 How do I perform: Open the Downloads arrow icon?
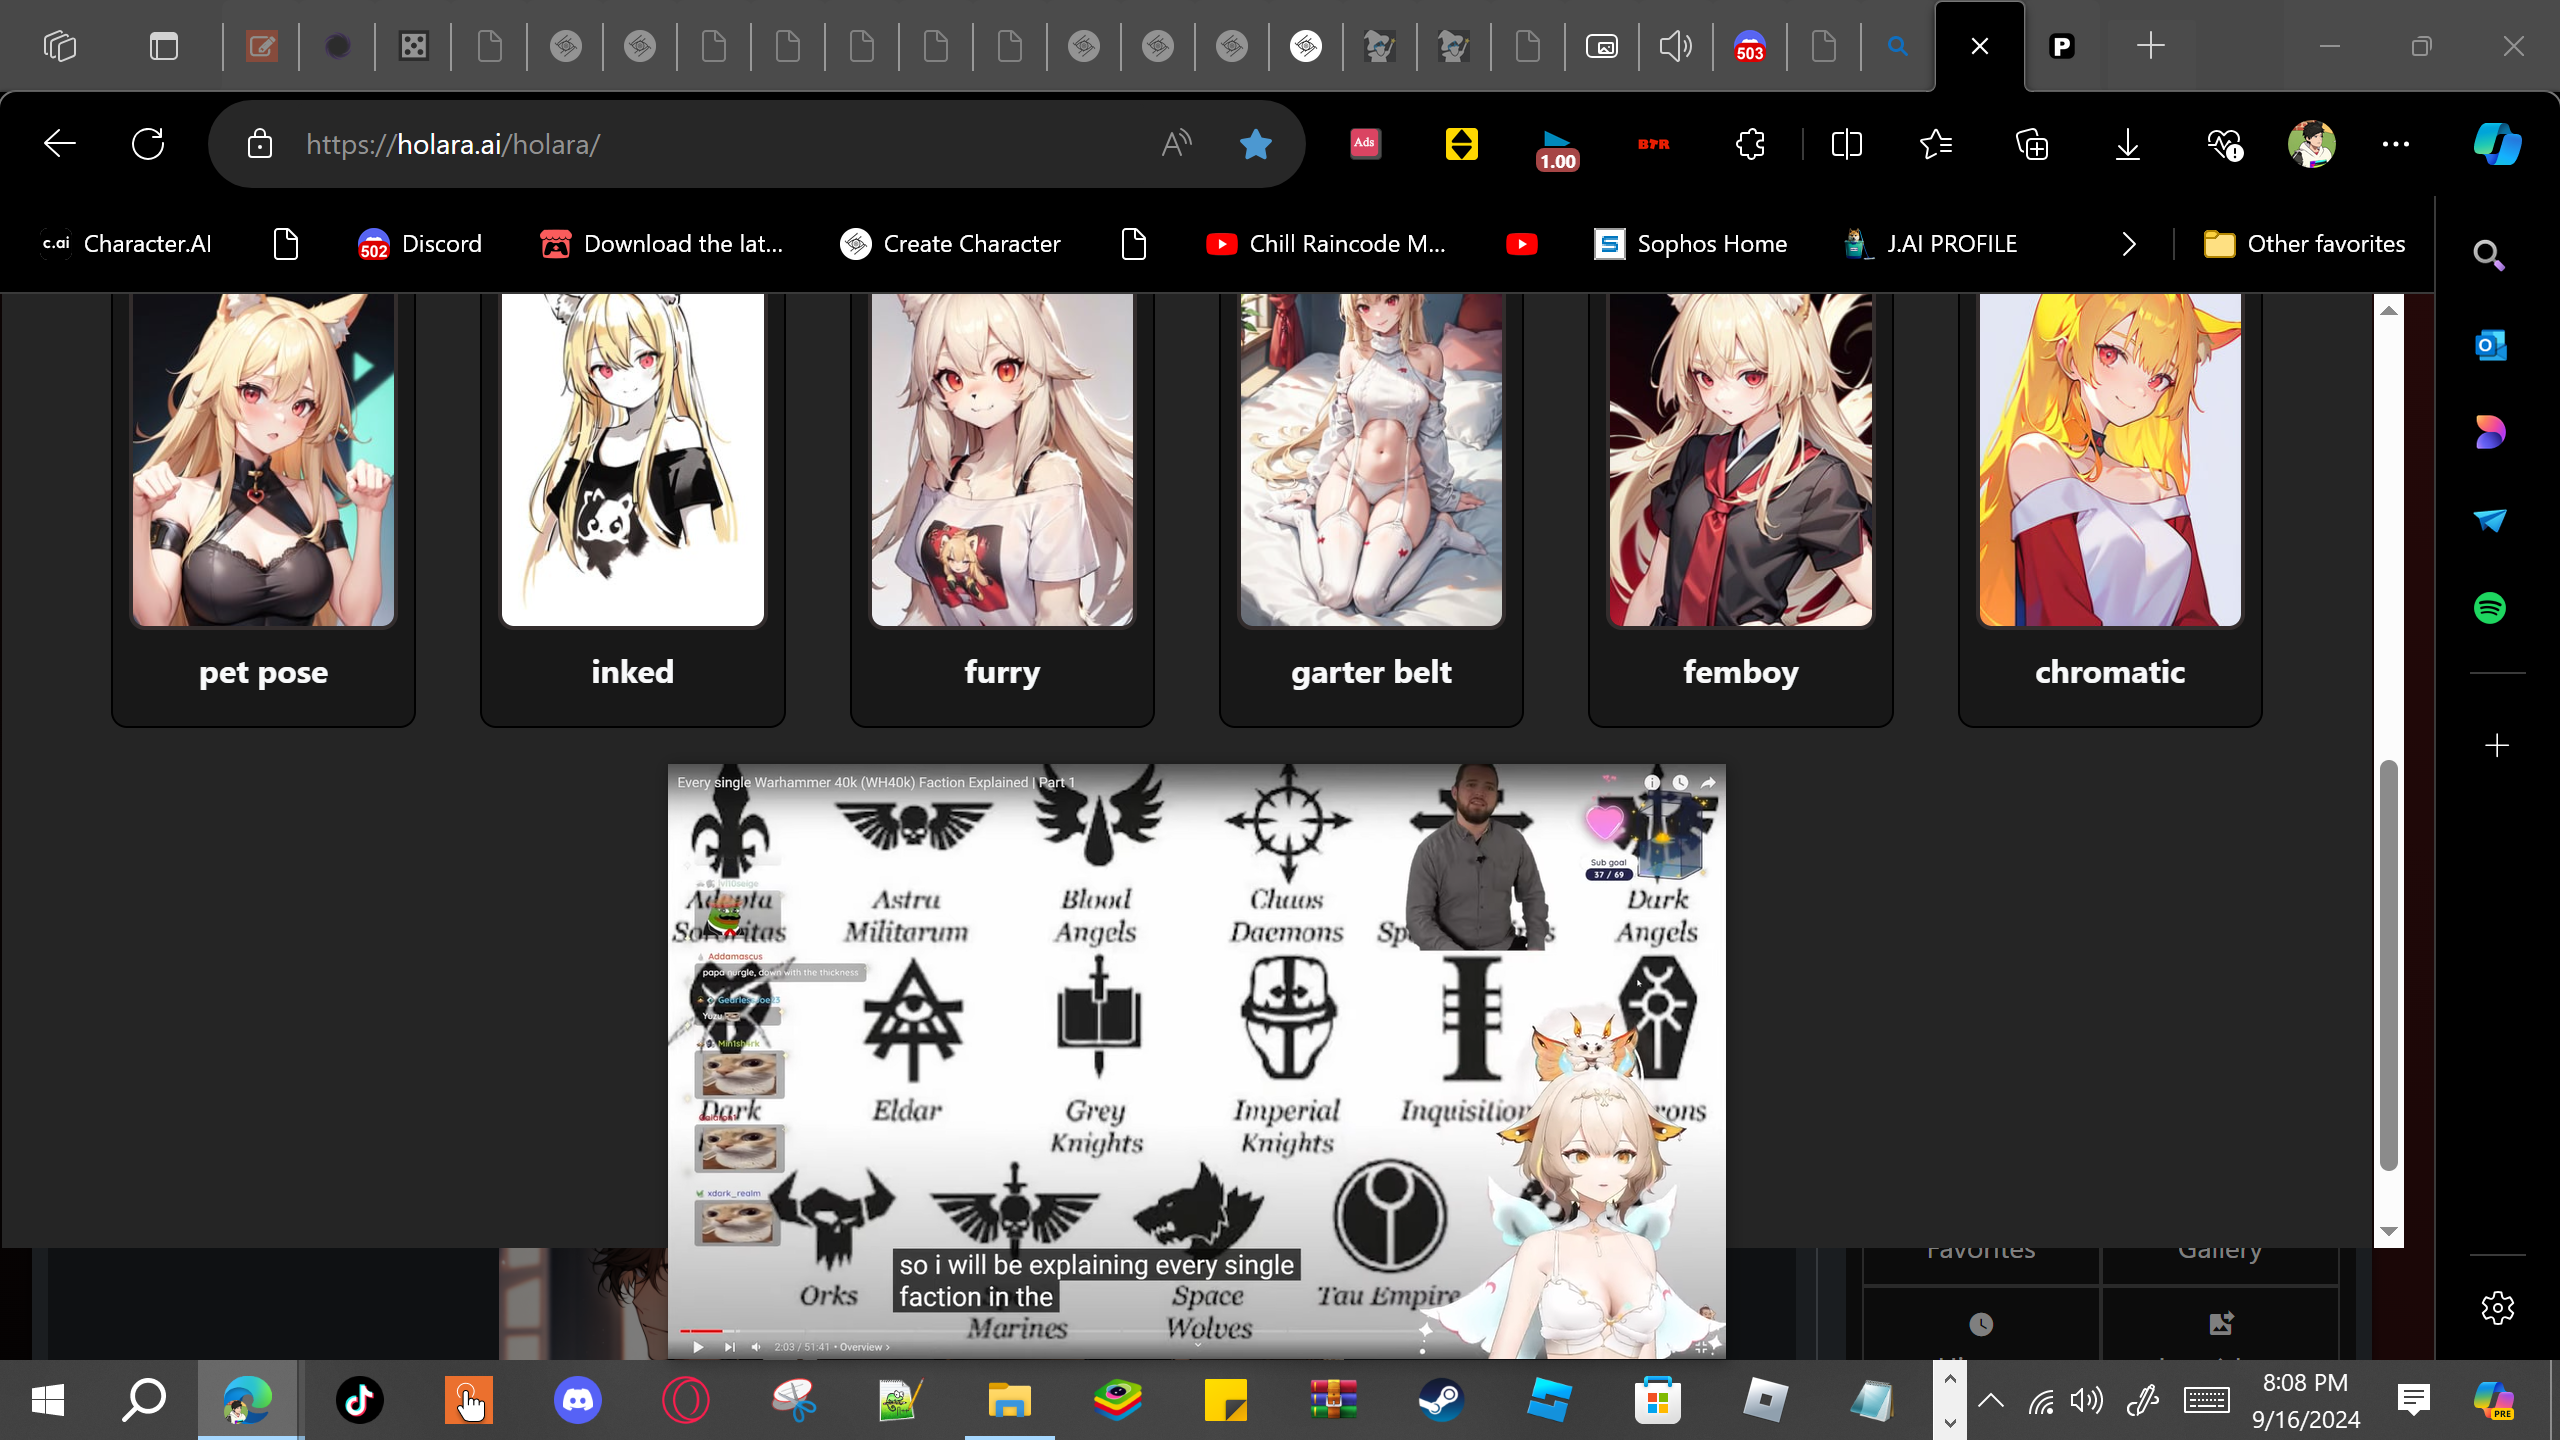tap(2128, 144)
